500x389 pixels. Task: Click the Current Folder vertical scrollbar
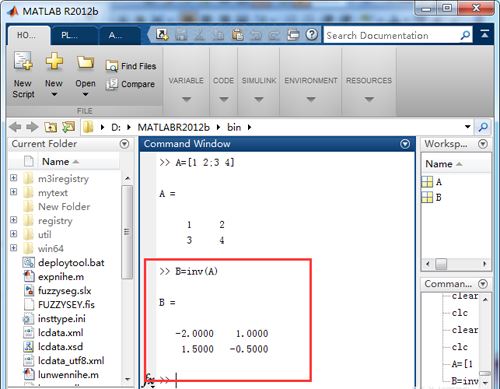point(127,232)
